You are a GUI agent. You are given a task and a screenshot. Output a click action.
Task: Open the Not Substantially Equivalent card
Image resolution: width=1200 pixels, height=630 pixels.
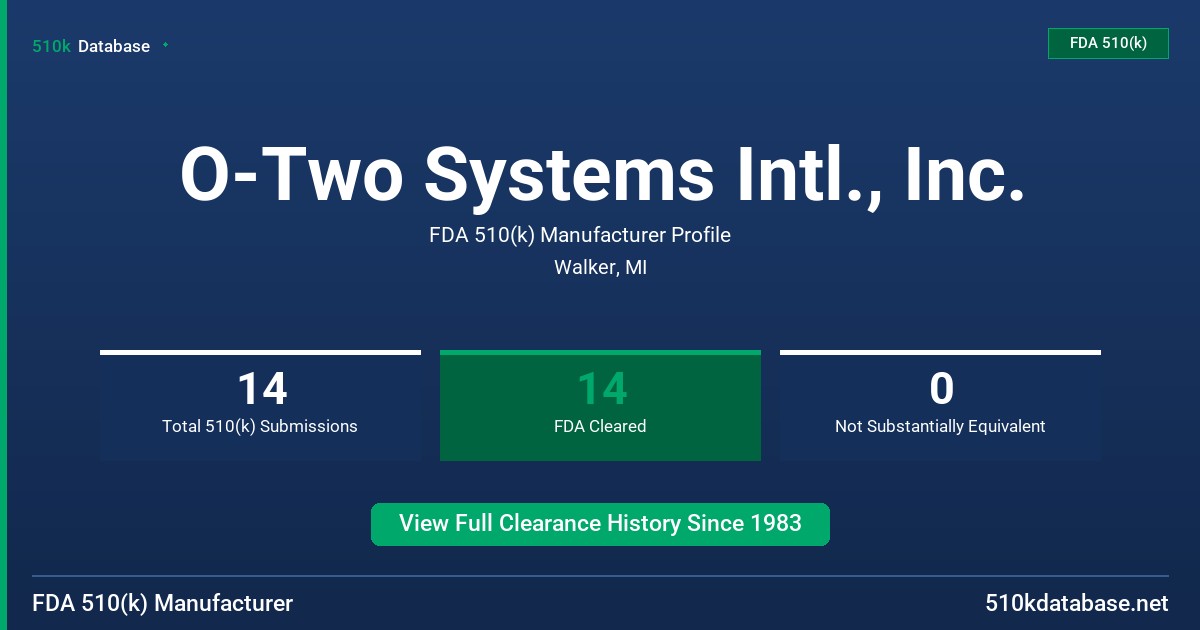[x=940, y=405]
